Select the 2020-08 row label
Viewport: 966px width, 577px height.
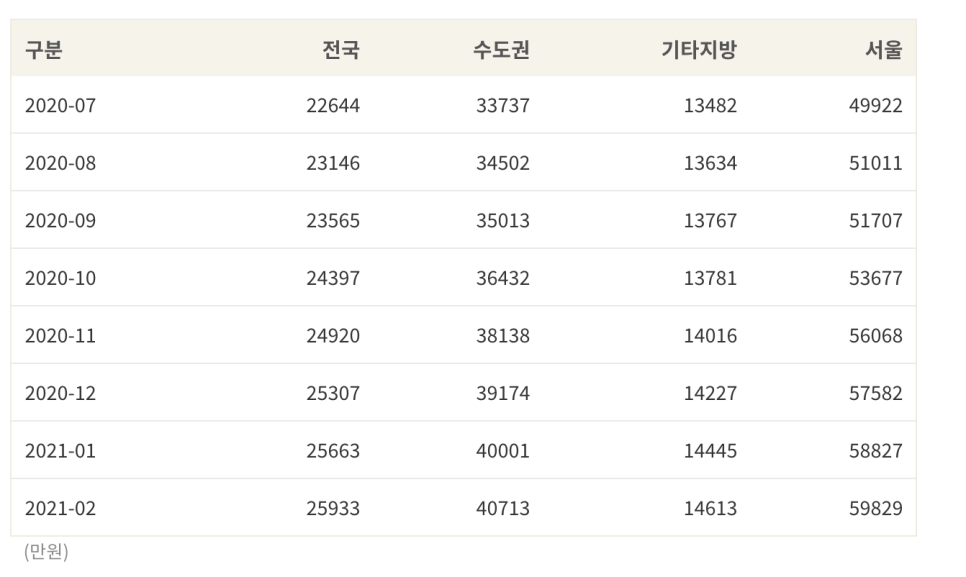tap(60, 163)
